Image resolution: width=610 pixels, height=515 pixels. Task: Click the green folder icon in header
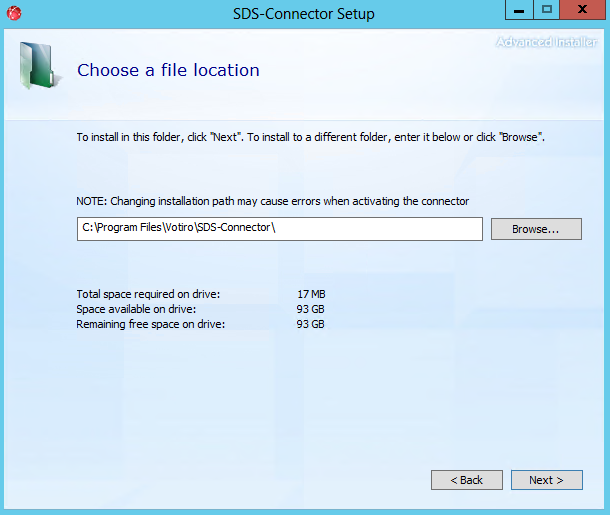coord(39,65)
